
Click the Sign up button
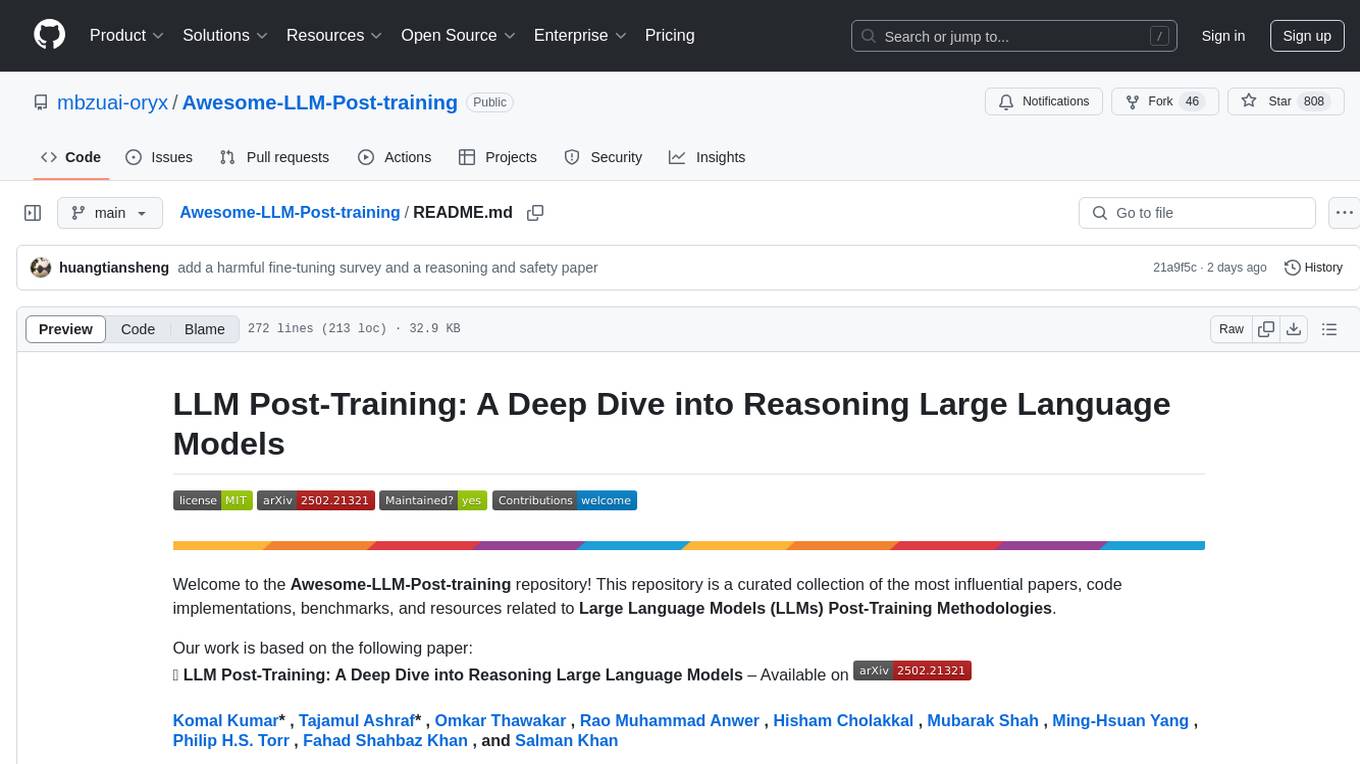(x=1307, y=36)
